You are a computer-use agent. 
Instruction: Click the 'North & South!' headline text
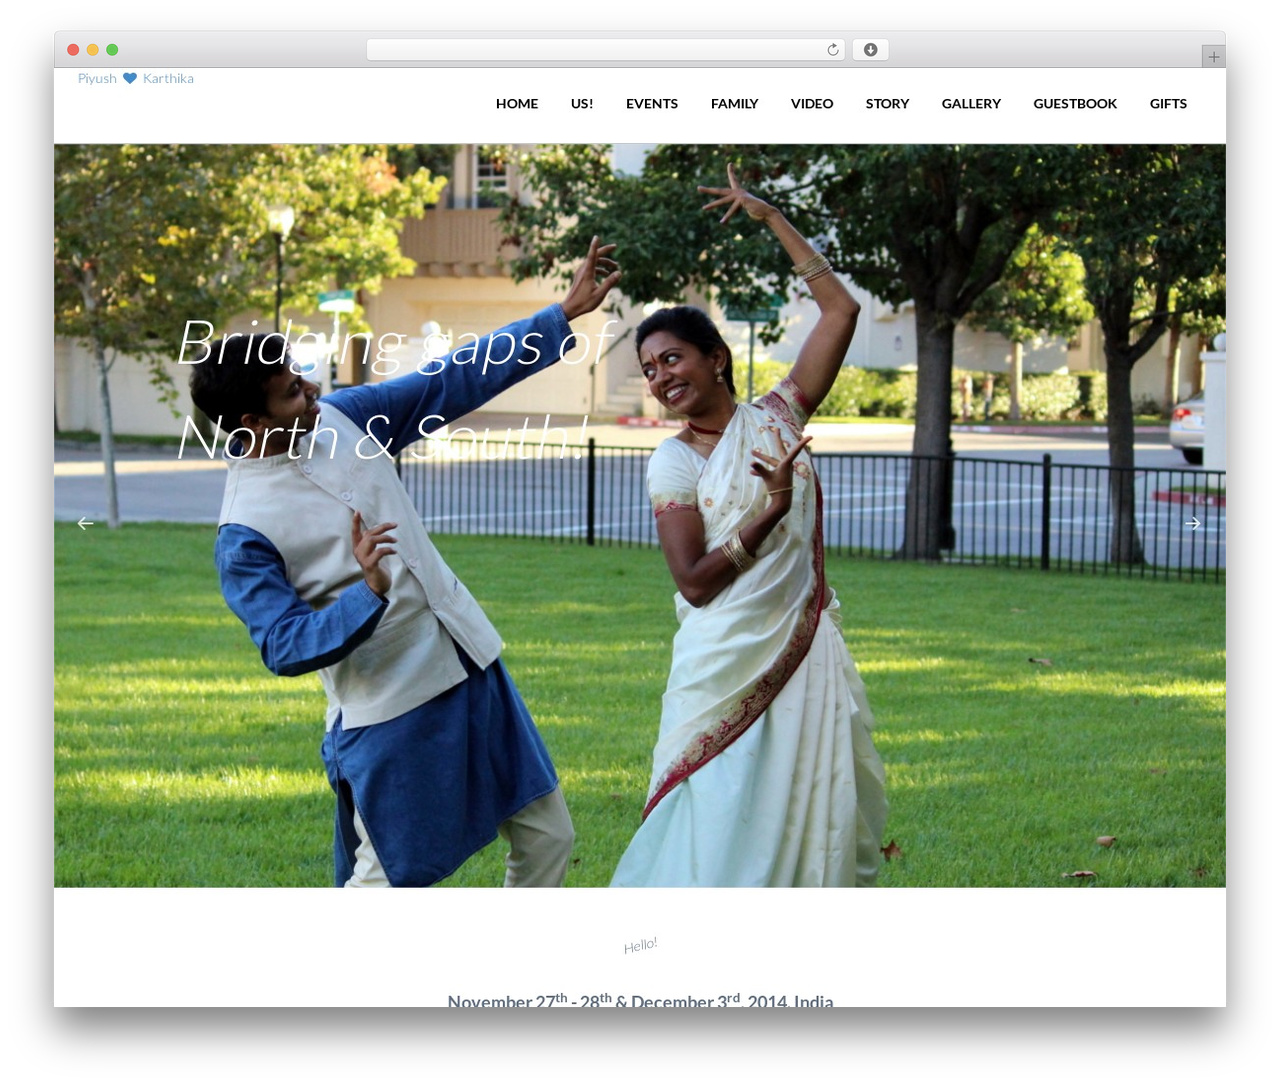pyautogui.click(x=381, y=438)
